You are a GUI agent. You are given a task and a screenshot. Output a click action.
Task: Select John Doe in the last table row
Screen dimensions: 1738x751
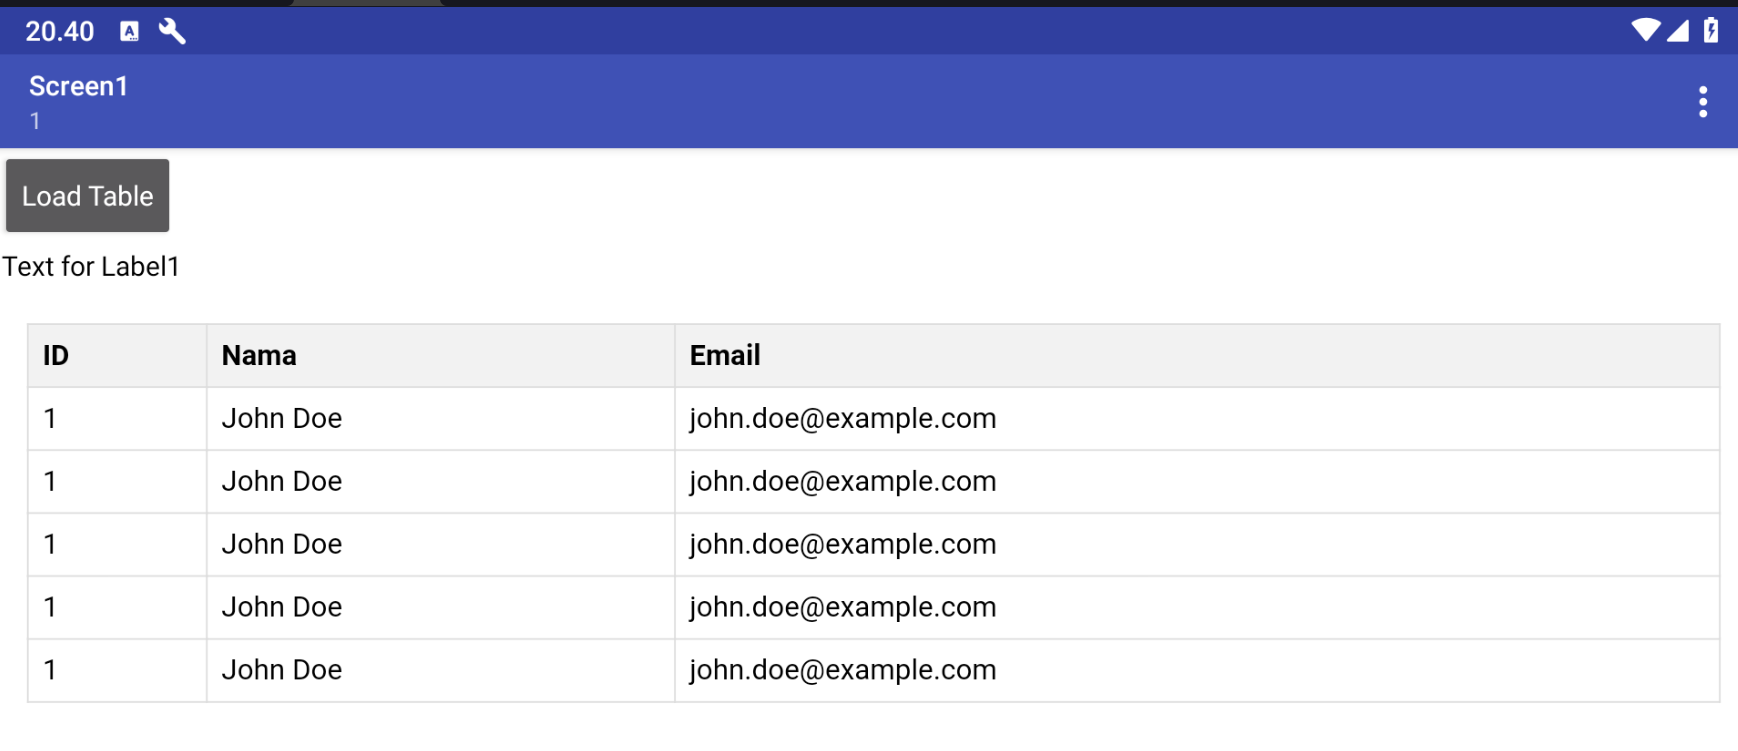pos(282,671)
